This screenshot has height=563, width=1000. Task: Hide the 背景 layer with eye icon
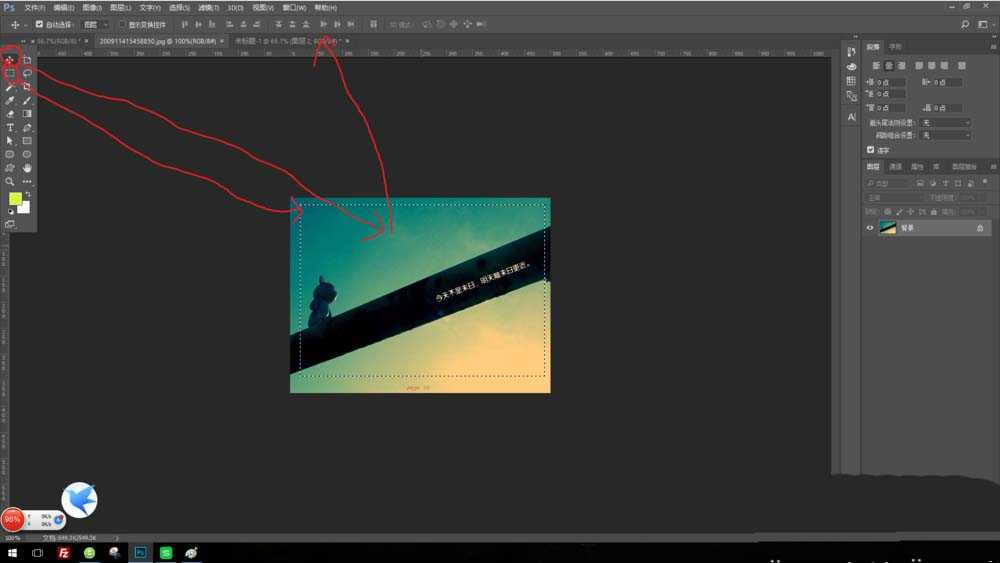pos(869,228)
